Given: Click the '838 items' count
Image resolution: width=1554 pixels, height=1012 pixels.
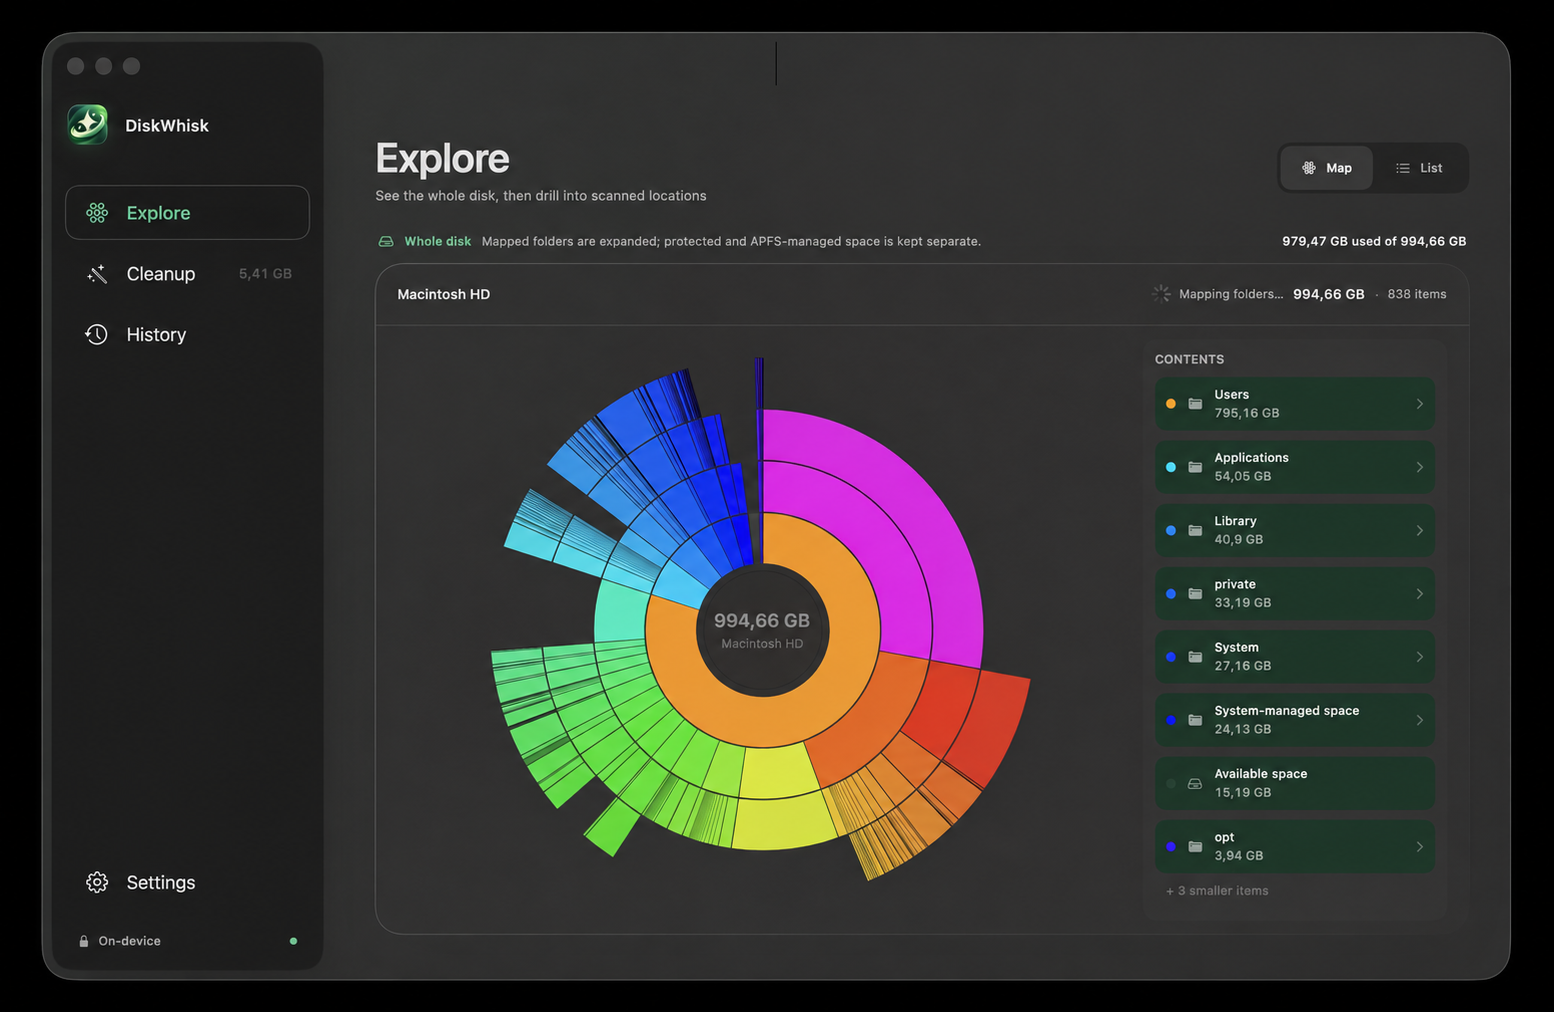Looking at the screenshot, I should 1417,294.
